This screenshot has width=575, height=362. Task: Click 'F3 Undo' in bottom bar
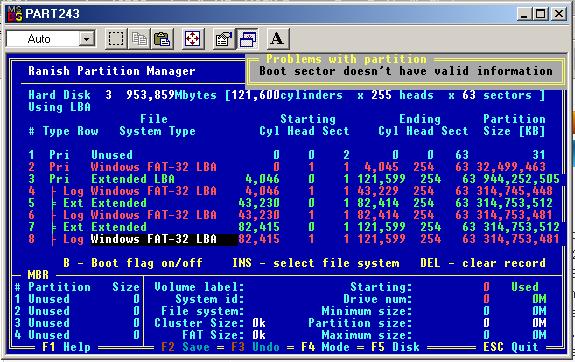(x=255, y=347)
